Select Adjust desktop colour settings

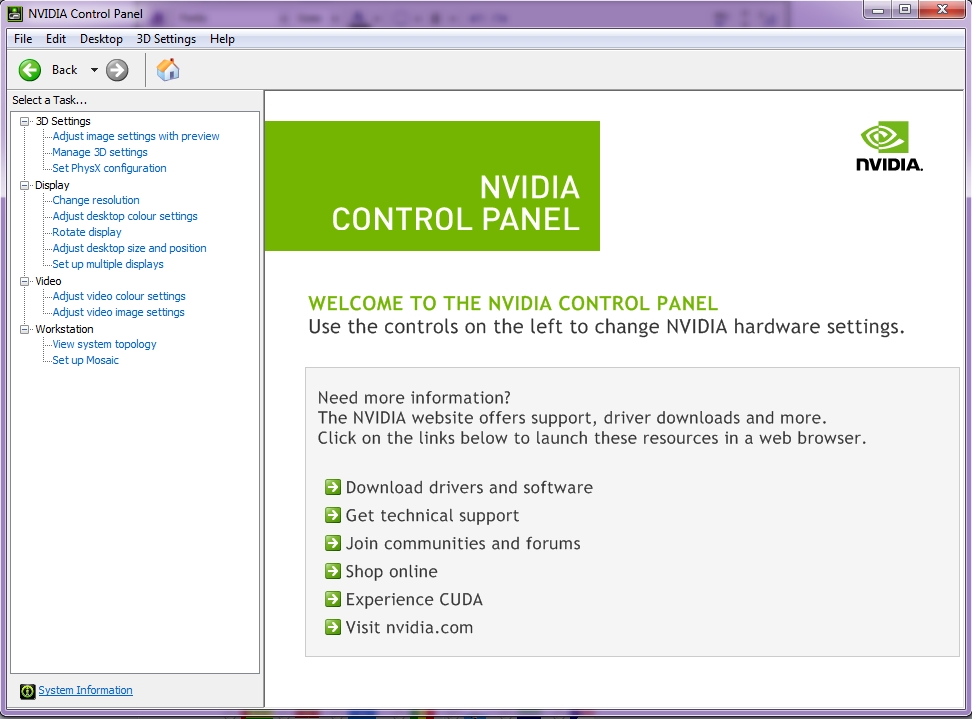(x=125, y=216)
